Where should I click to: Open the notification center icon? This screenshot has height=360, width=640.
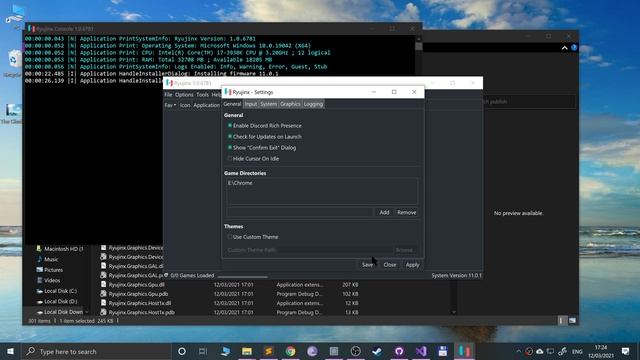(x=625, y=351)
